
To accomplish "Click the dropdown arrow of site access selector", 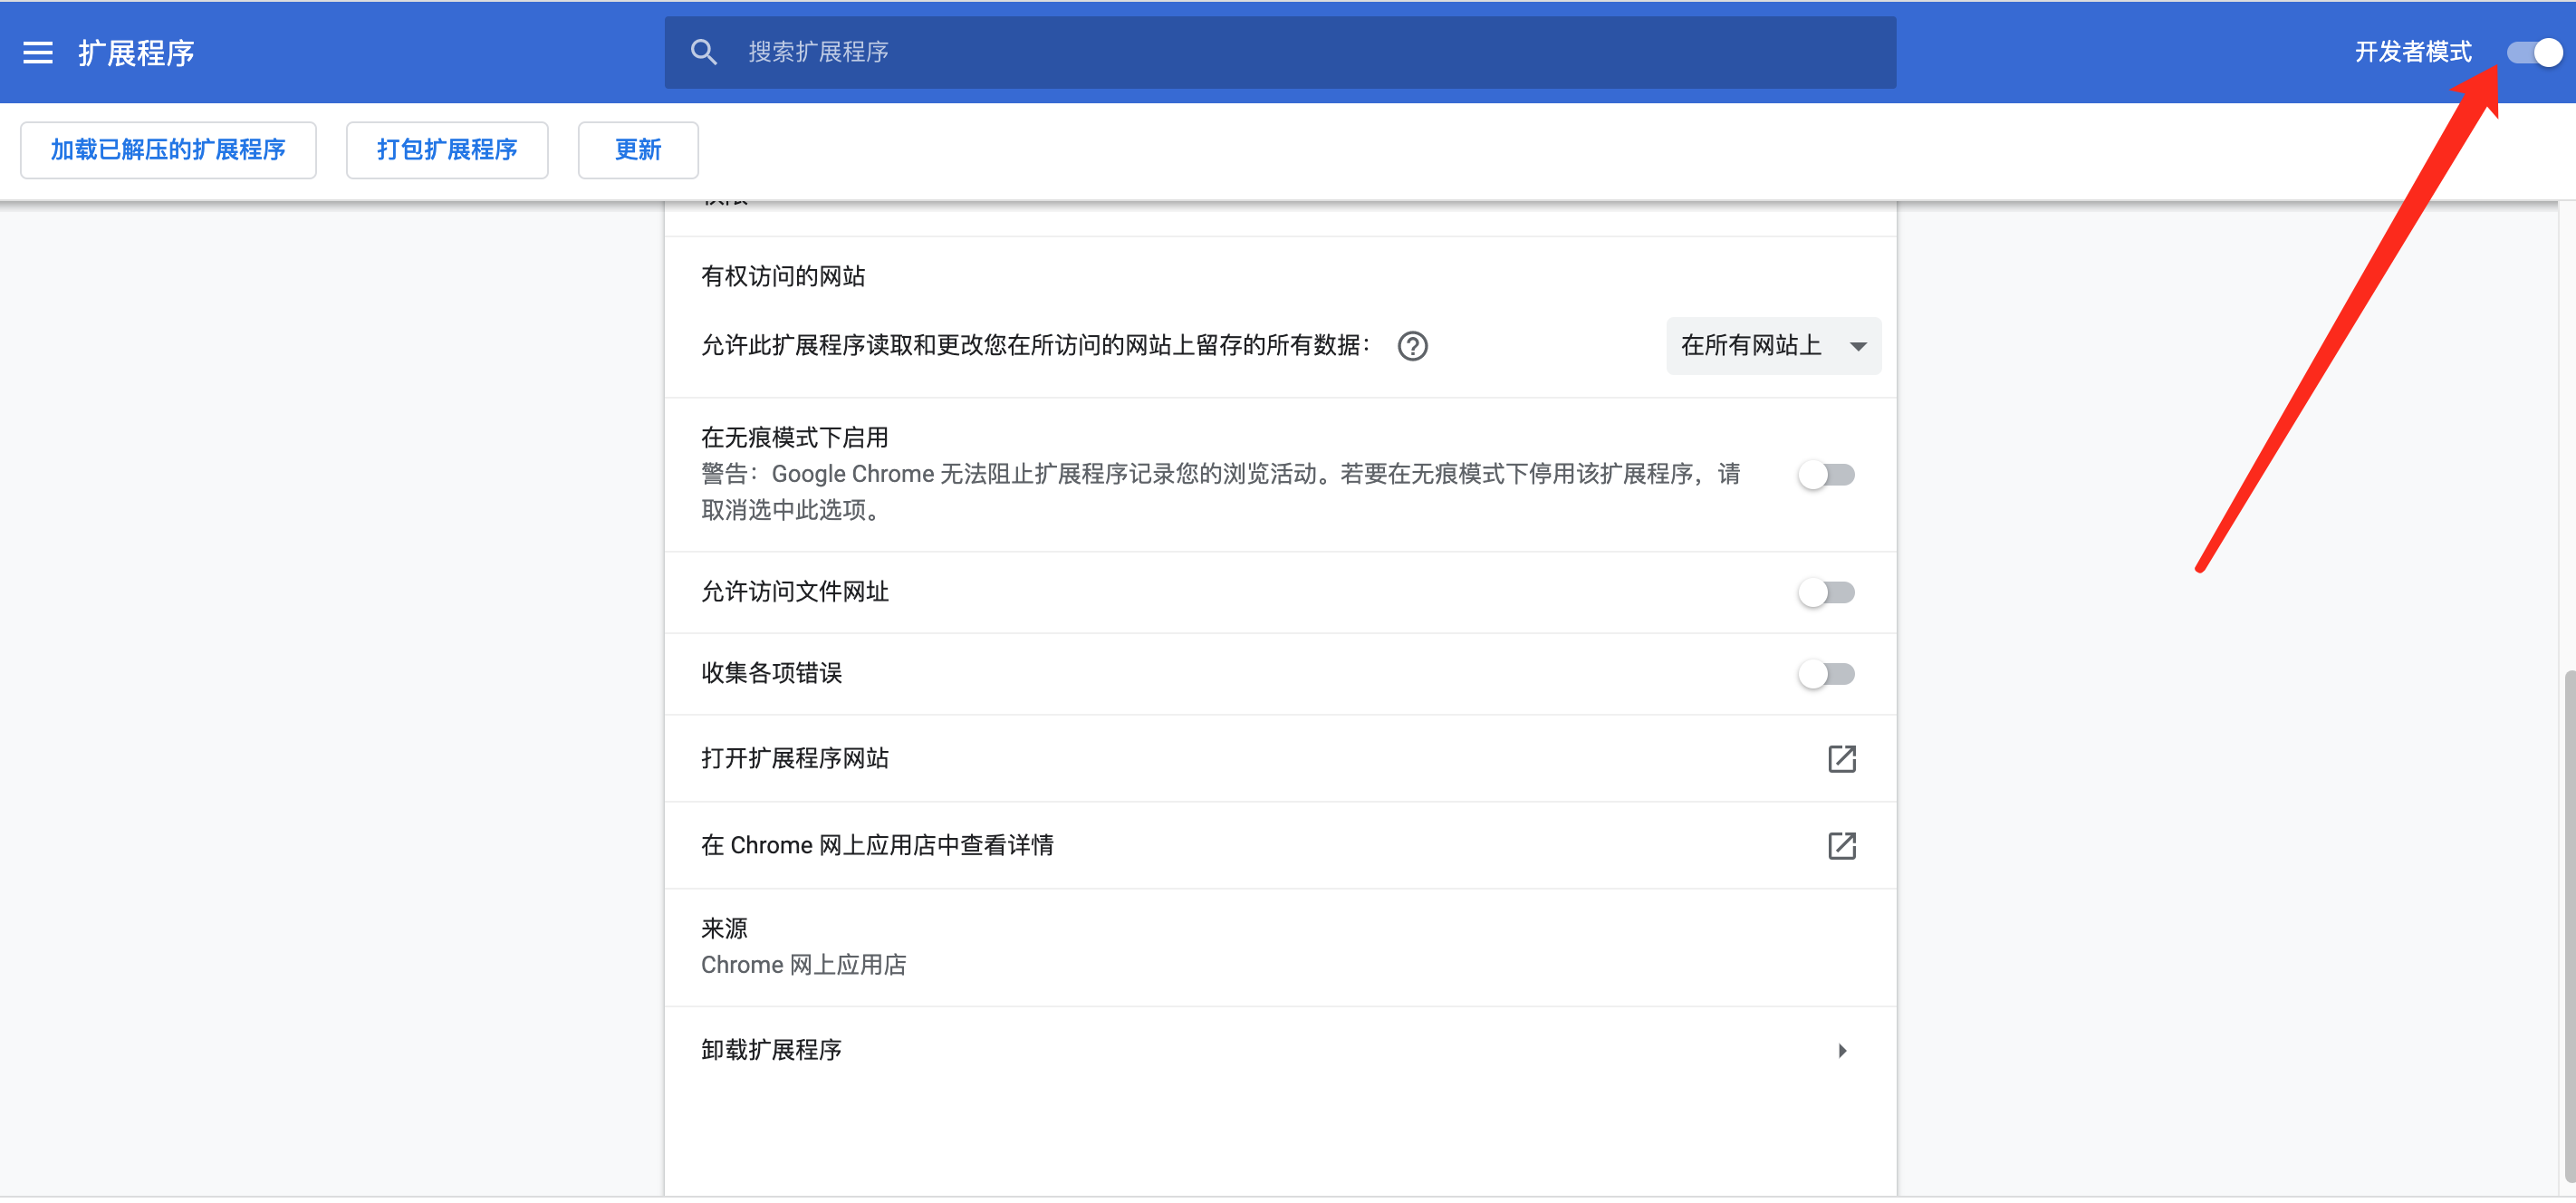I will pyautogui.click(x=1857, y=347).
